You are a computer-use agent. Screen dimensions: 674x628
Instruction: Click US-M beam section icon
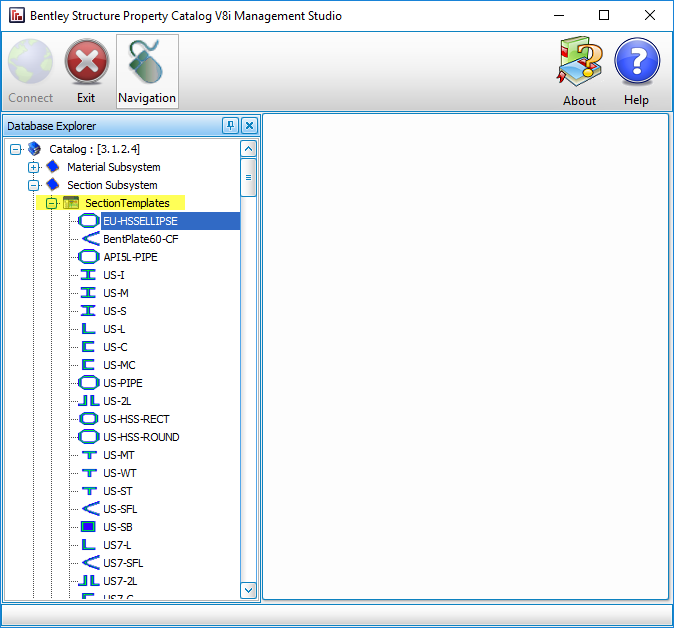coord(88,293)
